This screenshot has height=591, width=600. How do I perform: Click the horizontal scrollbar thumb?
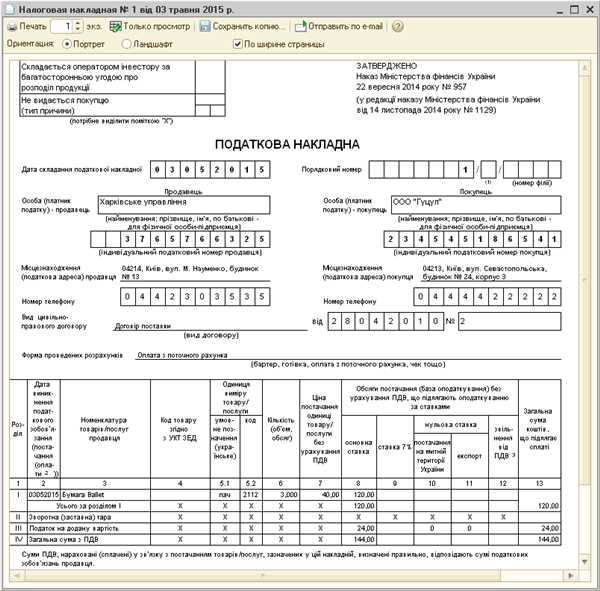coord(262,575)
